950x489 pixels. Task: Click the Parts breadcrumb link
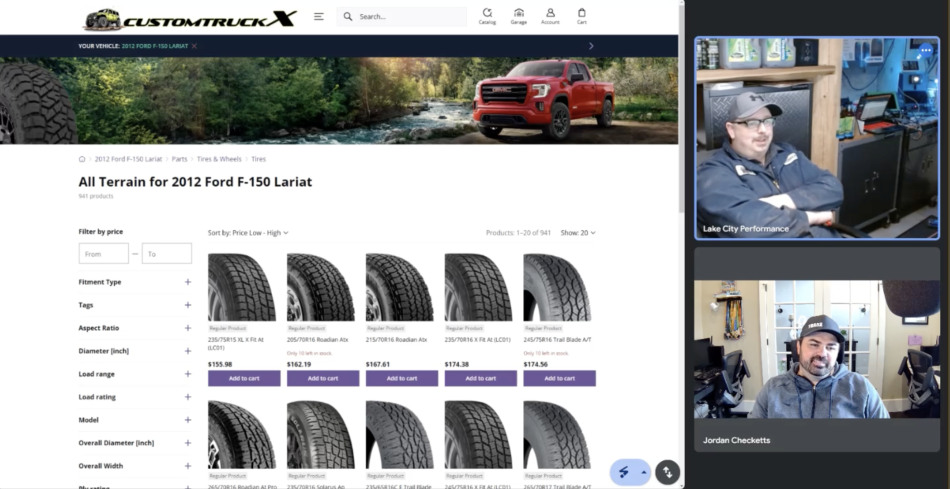[179, 159]
